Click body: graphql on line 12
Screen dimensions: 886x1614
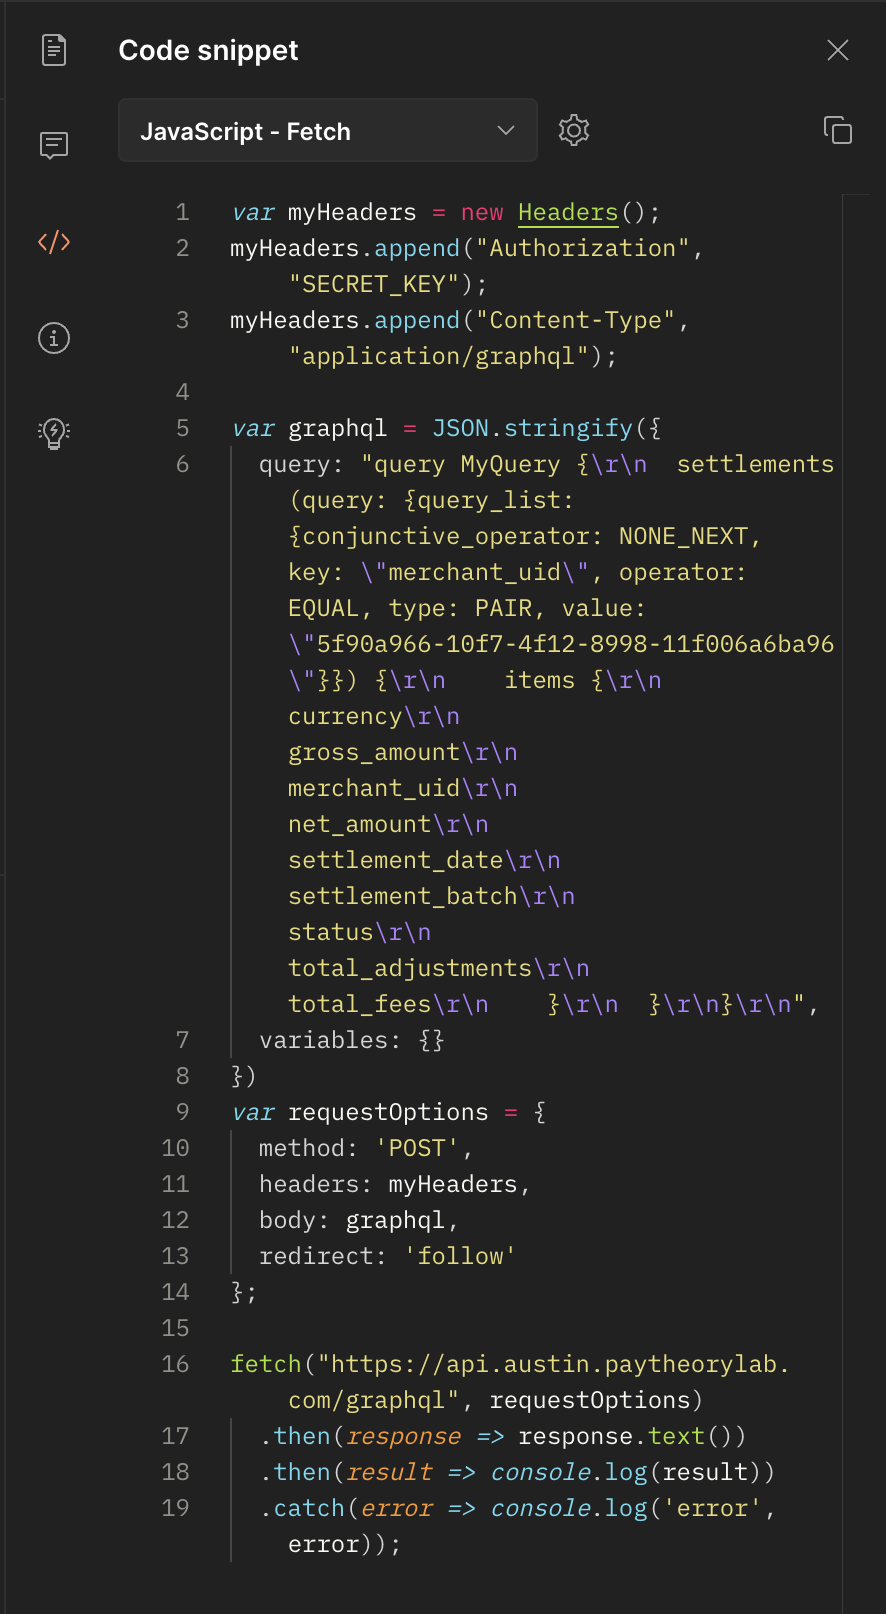358,1220
